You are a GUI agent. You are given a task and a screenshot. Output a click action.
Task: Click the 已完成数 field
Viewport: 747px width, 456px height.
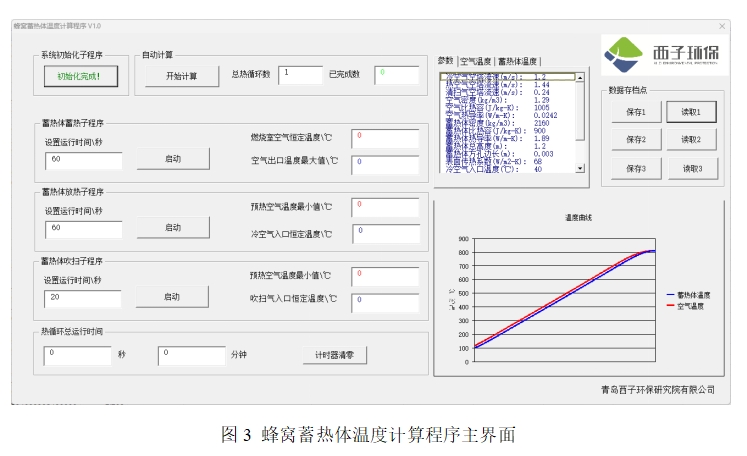[x=397, y=75]
